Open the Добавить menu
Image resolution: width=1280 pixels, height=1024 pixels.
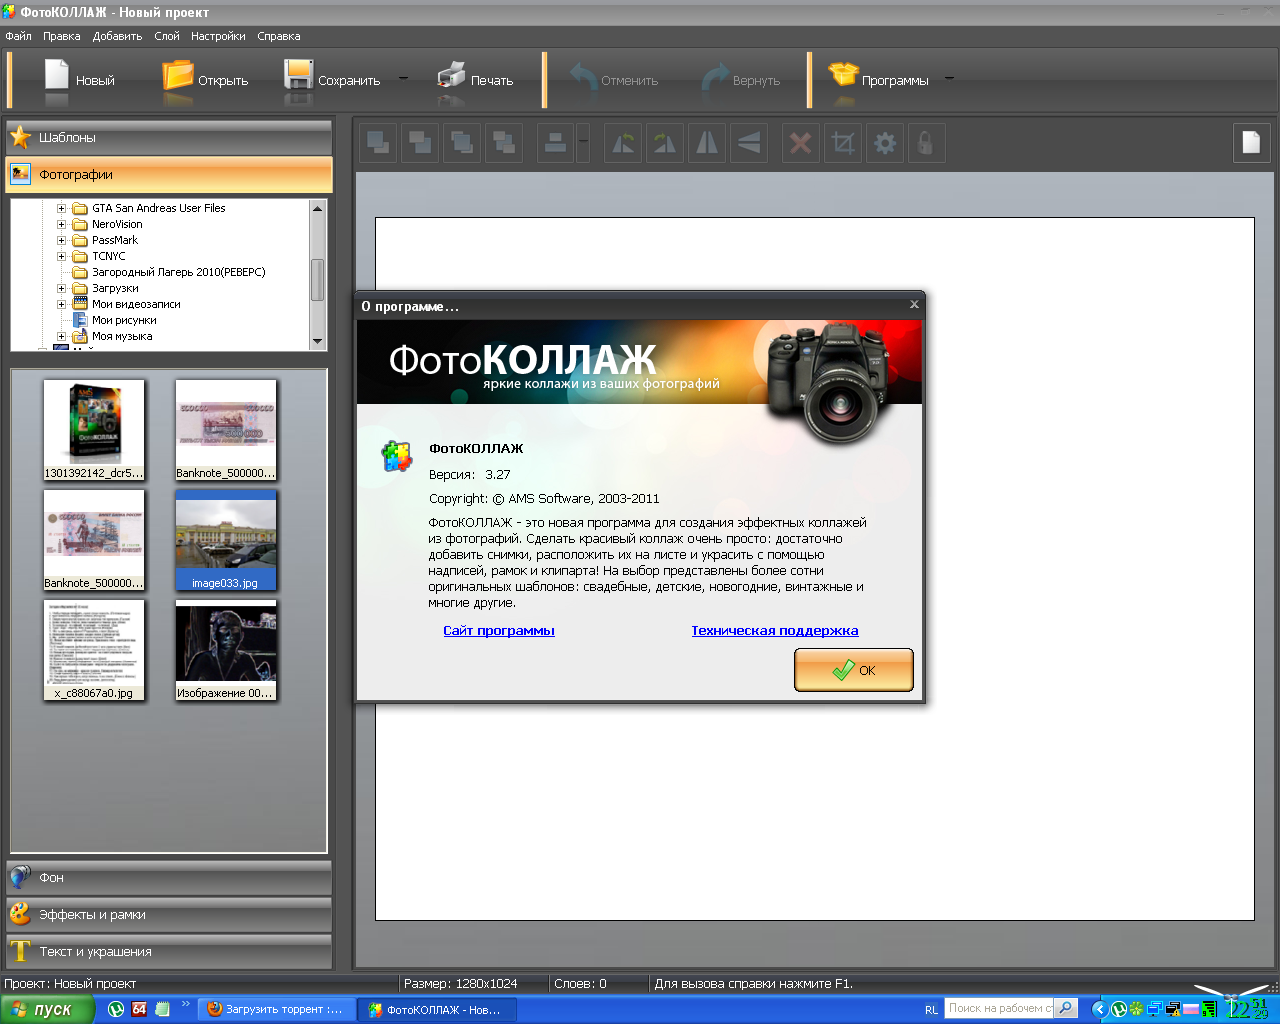(117, 36)
